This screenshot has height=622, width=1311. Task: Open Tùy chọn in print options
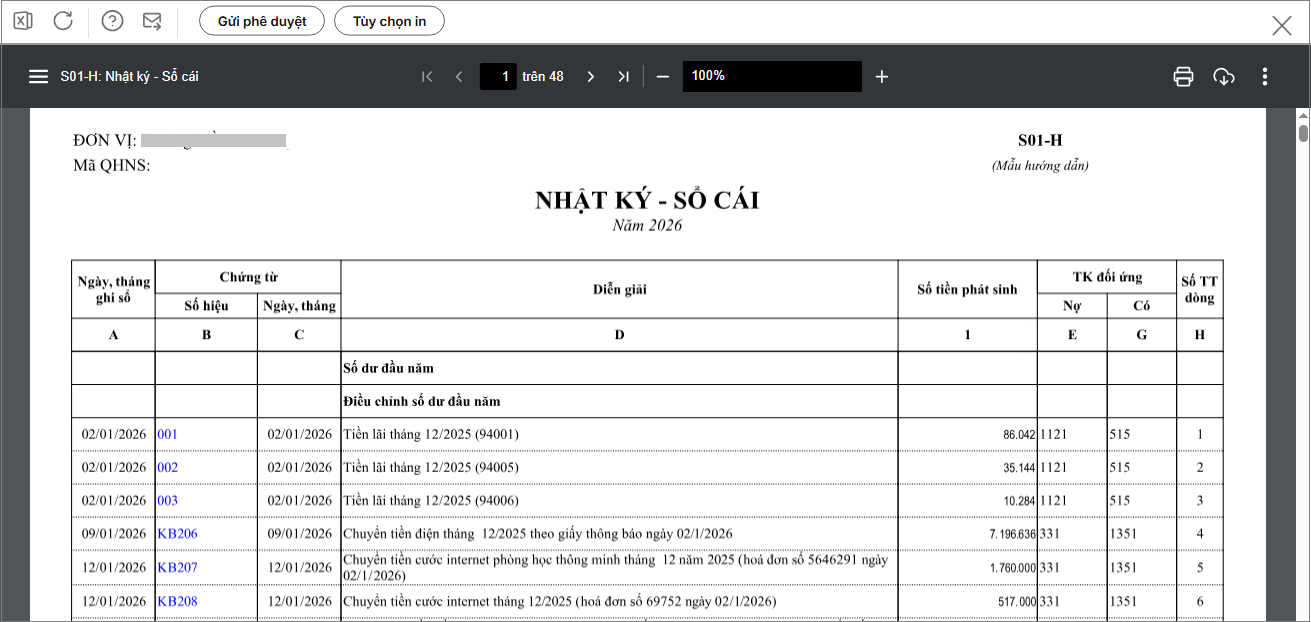(389, 21)
